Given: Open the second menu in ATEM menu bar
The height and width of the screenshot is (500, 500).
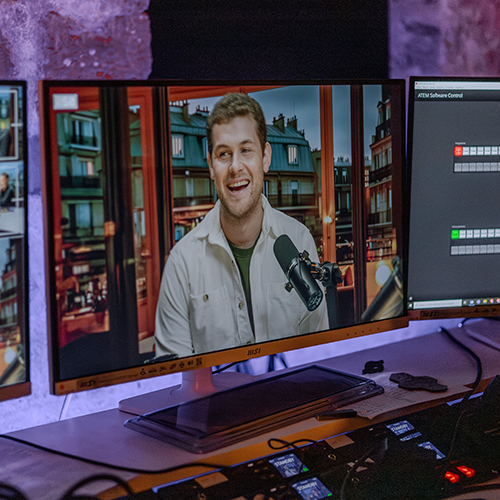Looking at the screenshot, I should (x=425, y=87).
